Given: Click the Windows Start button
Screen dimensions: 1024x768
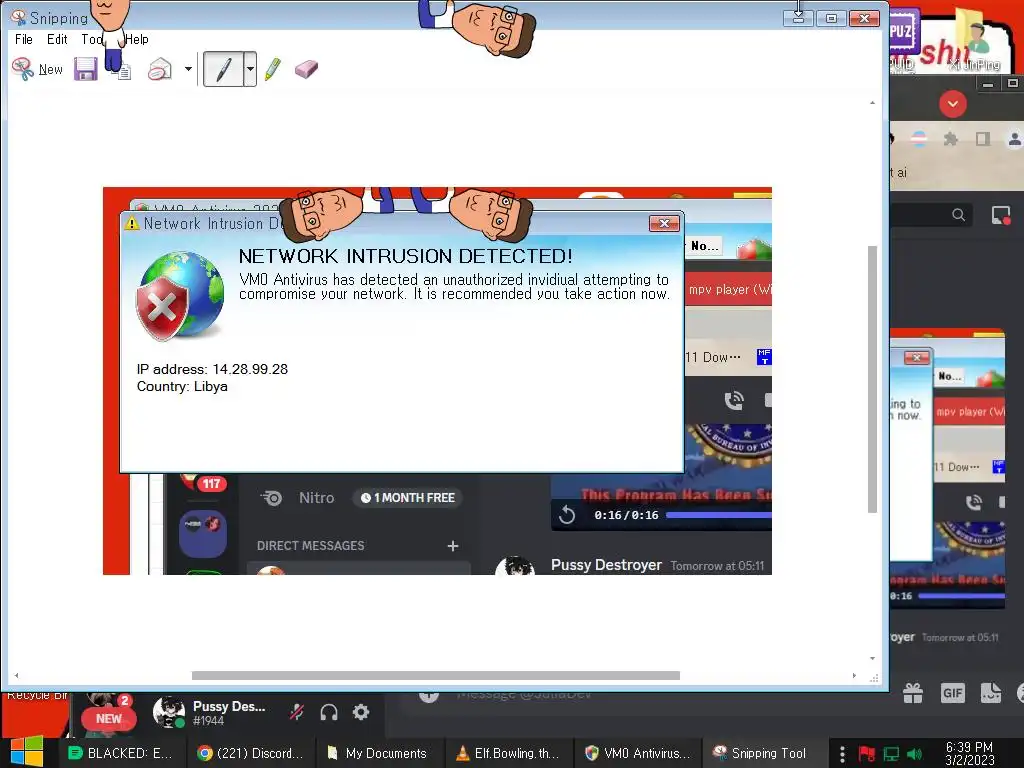Looking at the screenshot, I should [x=27, y=752].
